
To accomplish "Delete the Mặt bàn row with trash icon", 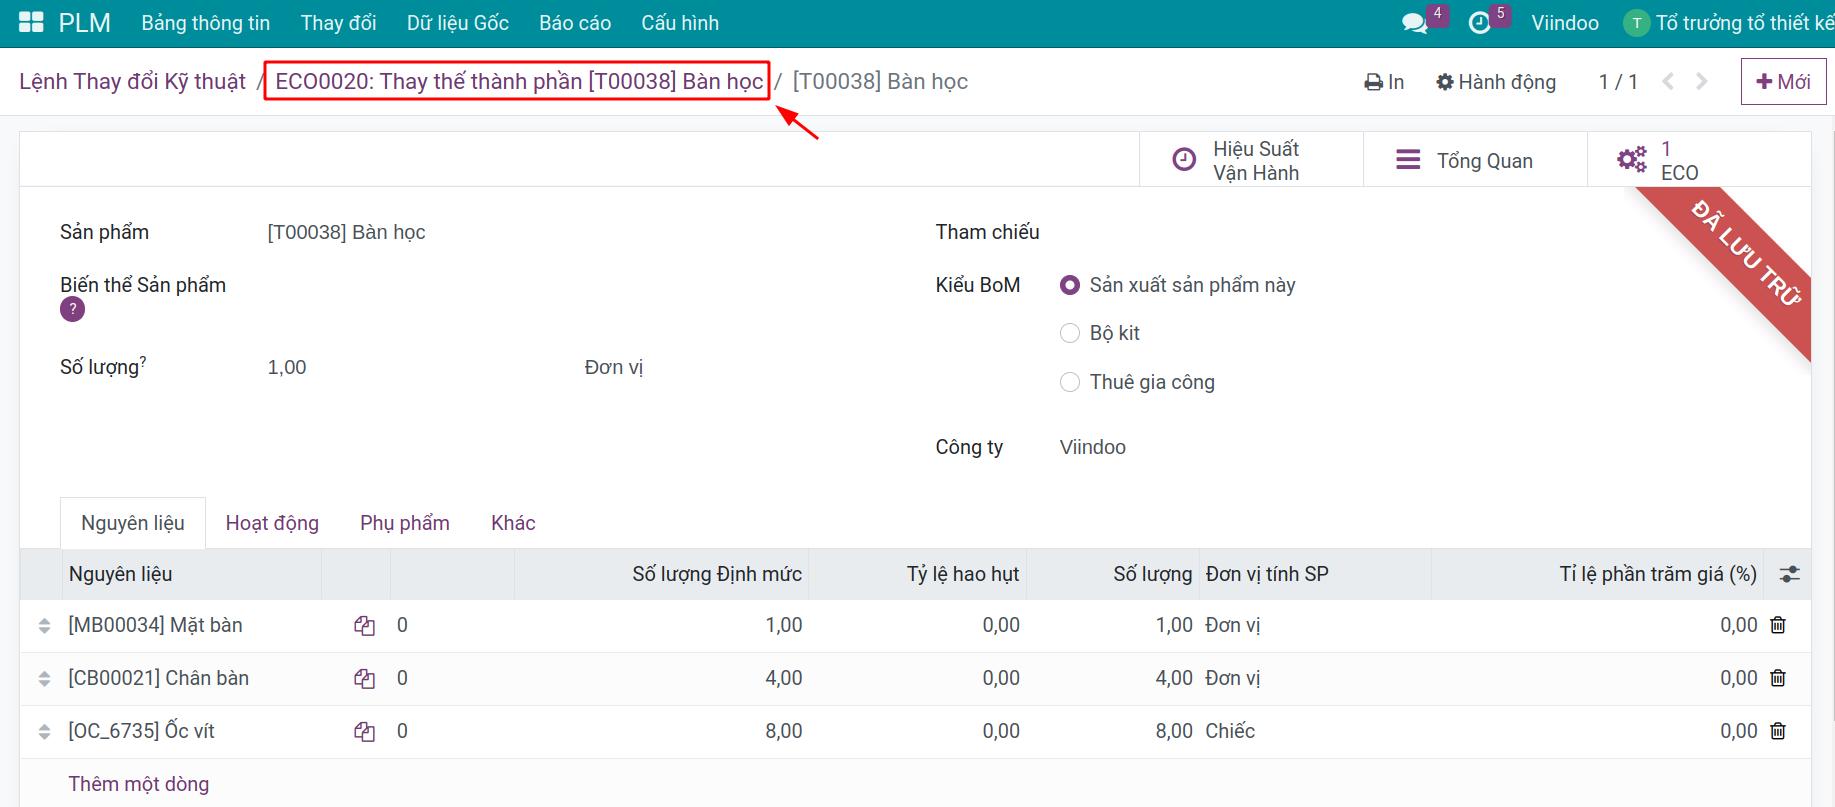I will (1778, 625).
